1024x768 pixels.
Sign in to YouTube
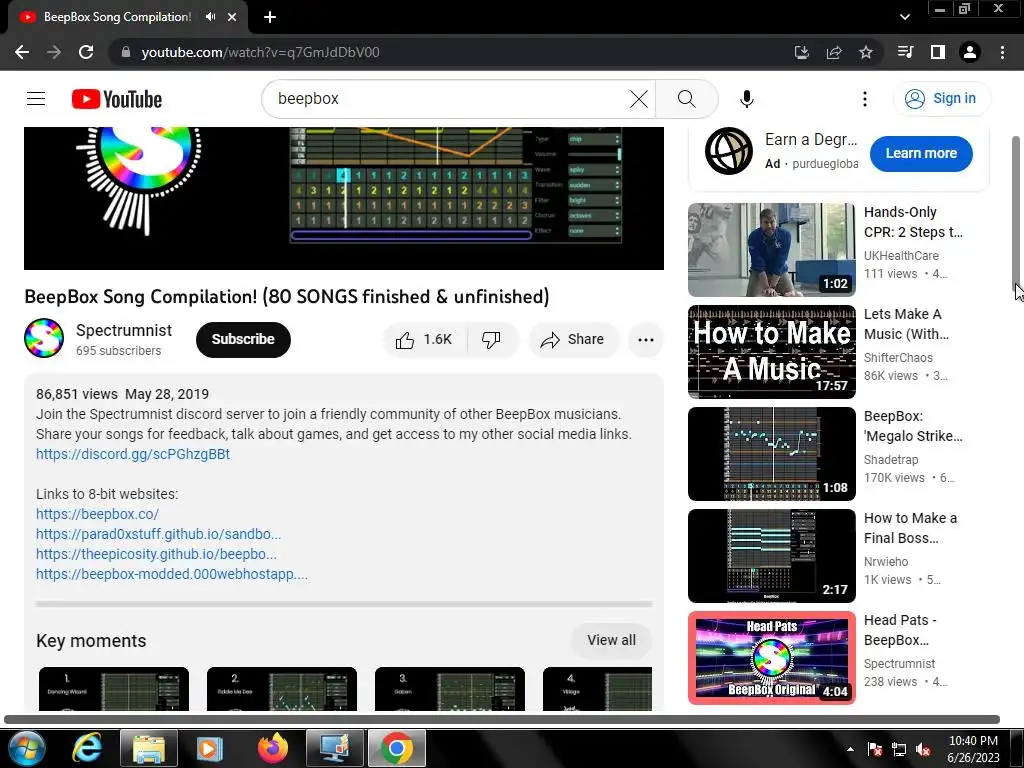pos(941,99)
